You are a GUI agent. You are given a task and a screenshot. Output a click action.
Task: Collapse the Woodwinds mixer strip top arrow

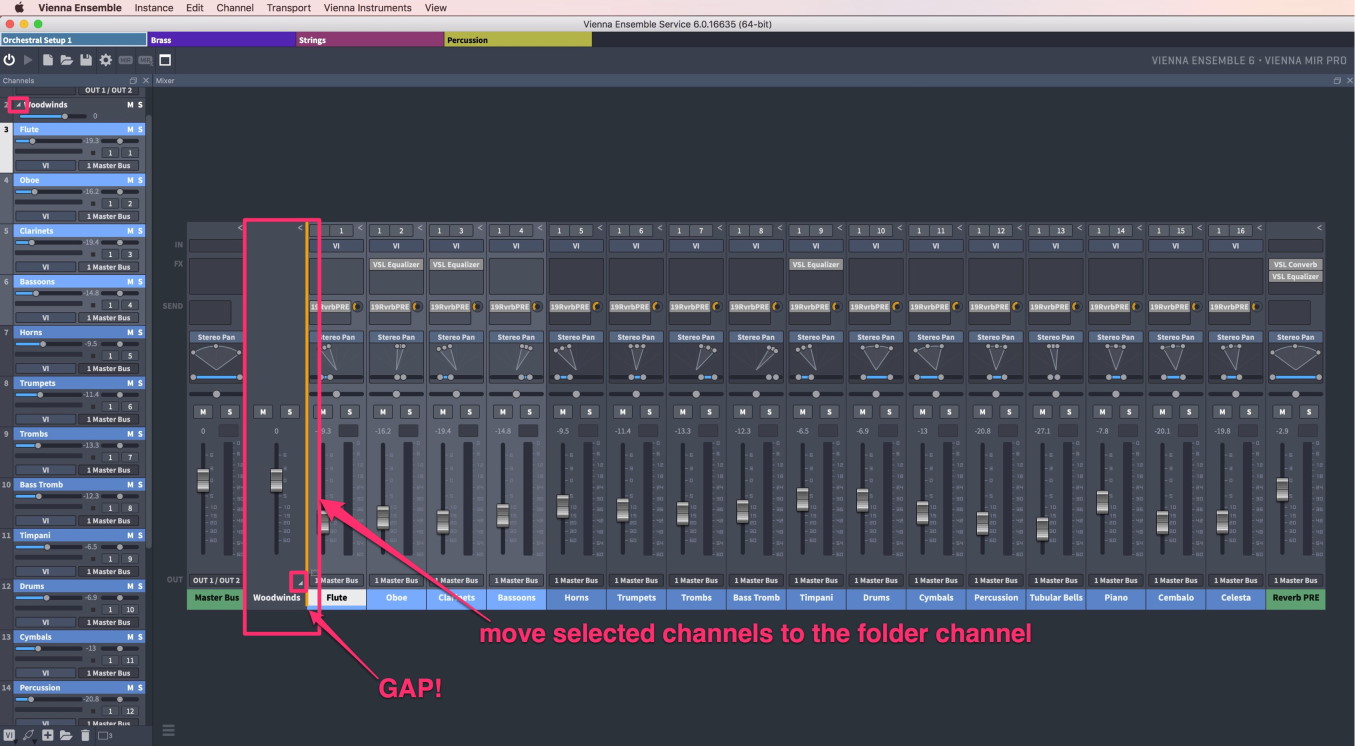(x=299, y=228)
